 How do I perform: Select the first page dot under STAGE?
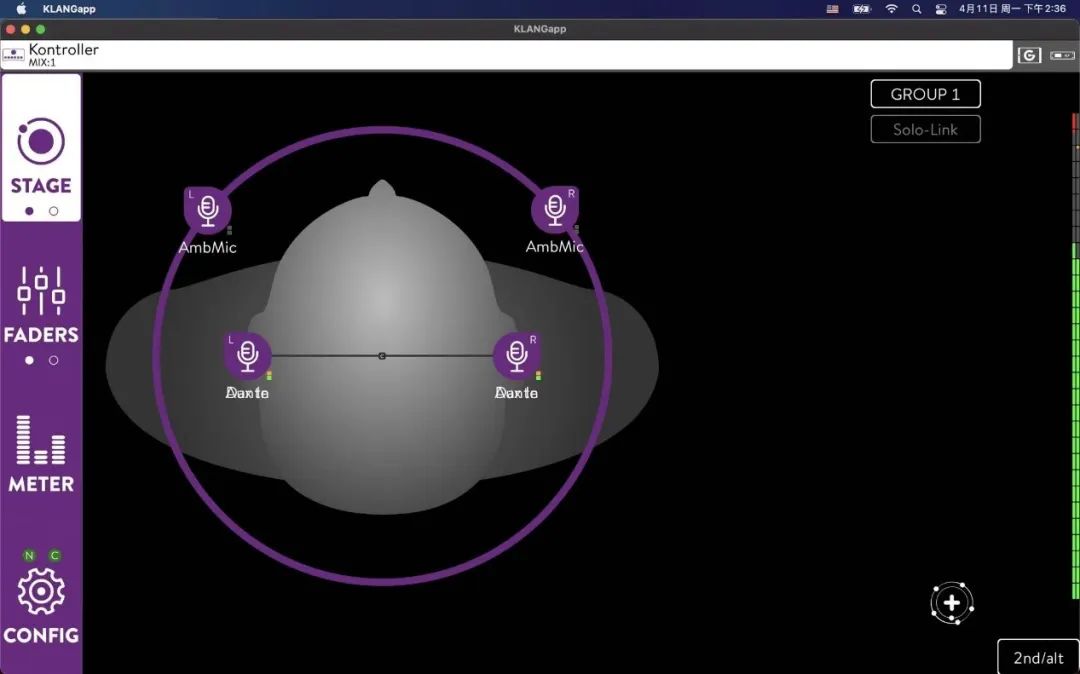tap(29, 211)
